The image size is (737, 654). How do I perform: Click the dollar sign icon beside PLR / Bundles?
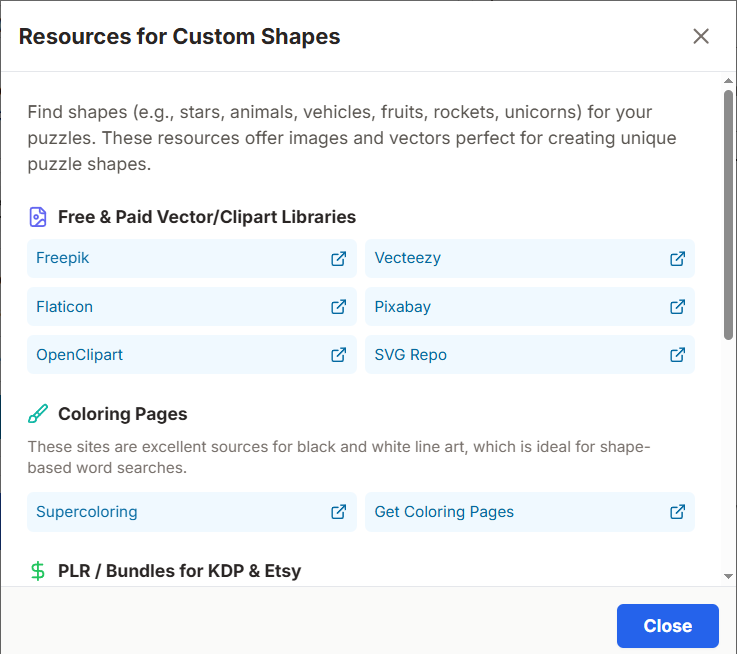38,571
